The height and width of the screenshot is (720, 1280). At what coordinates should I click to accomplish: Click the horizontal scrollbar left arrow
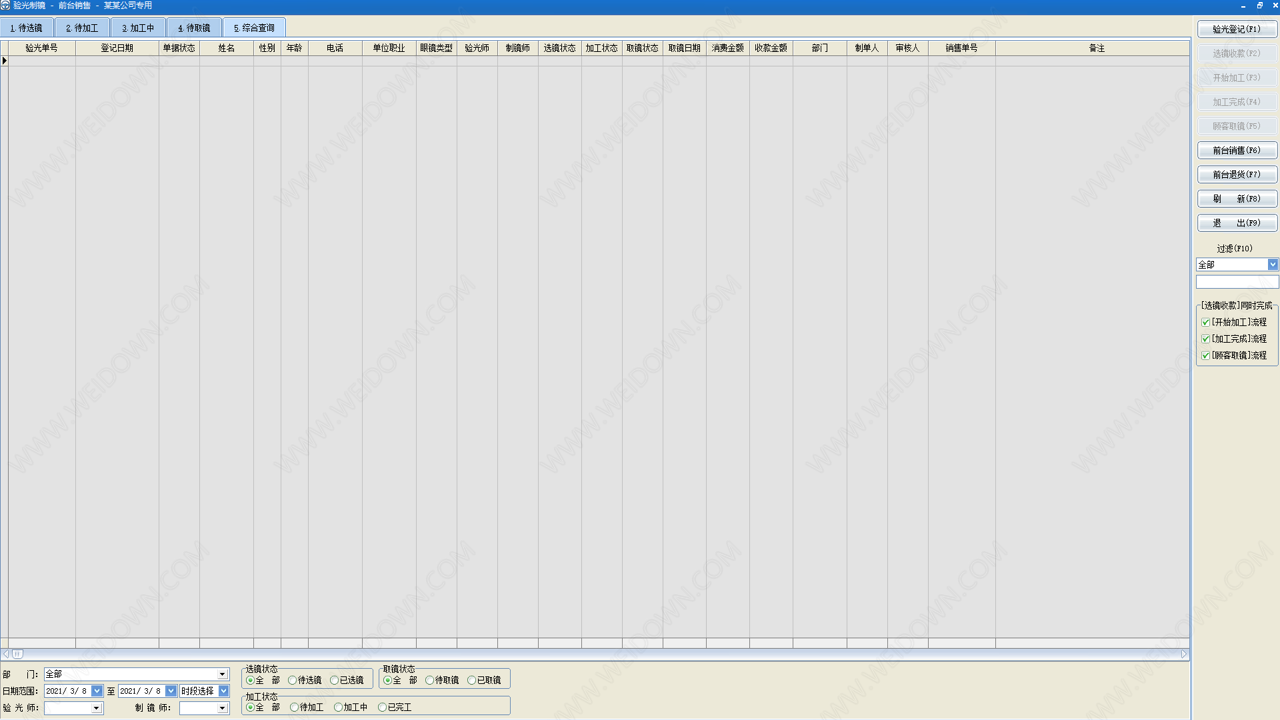(x=5, y=654)
